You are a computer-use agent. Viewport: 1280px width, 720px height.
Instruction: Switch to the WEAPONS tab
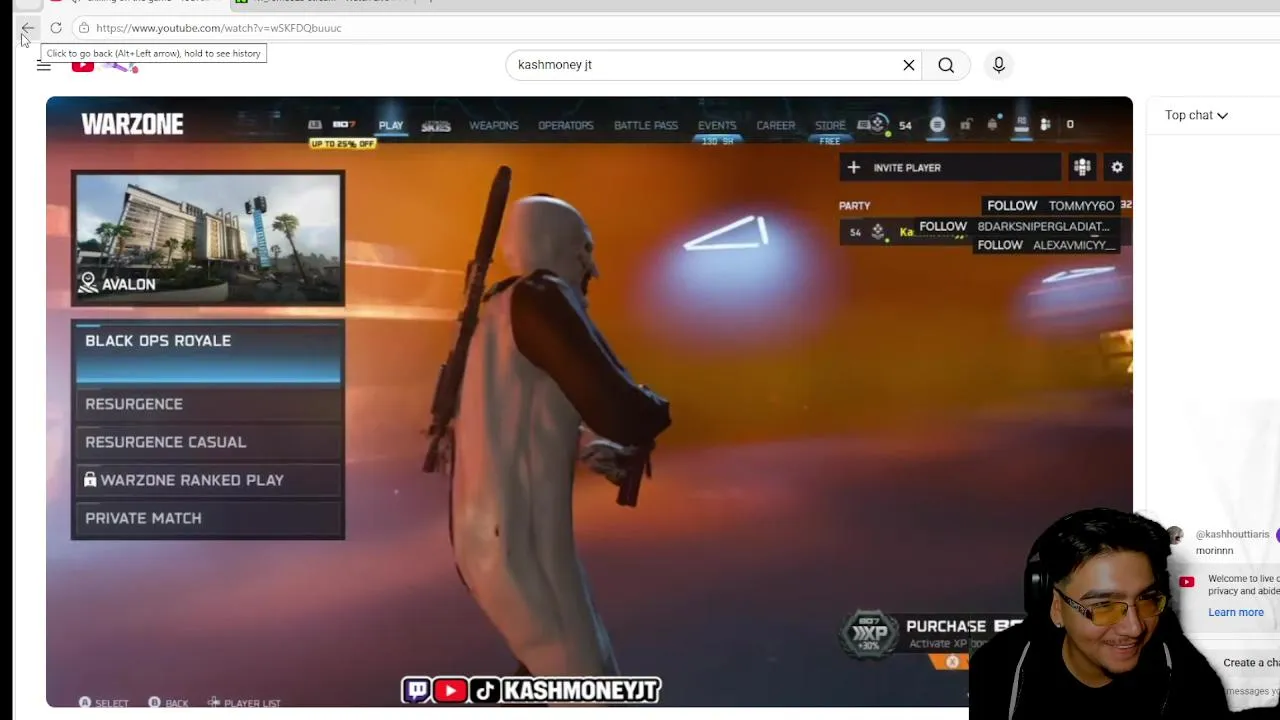tap(493, 125)
